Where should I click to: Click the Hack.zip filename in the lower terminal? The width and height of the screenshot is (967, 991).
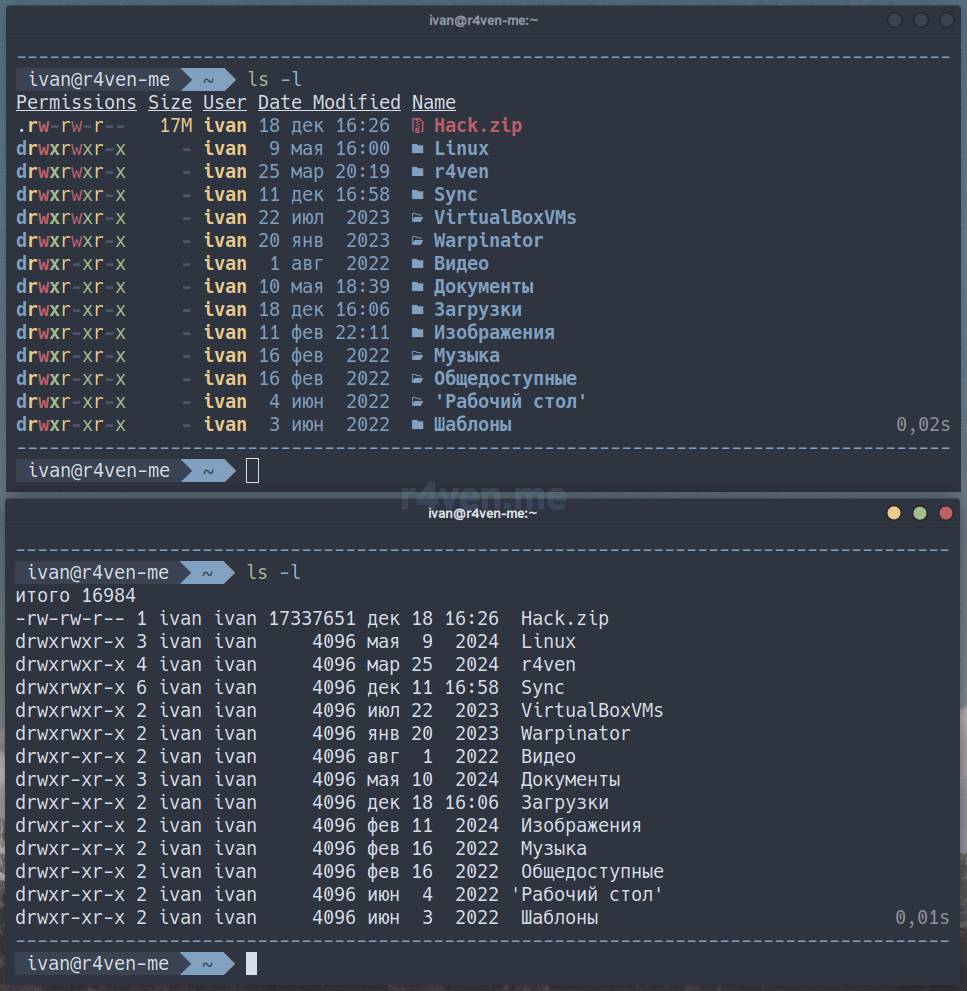(564, 619)
